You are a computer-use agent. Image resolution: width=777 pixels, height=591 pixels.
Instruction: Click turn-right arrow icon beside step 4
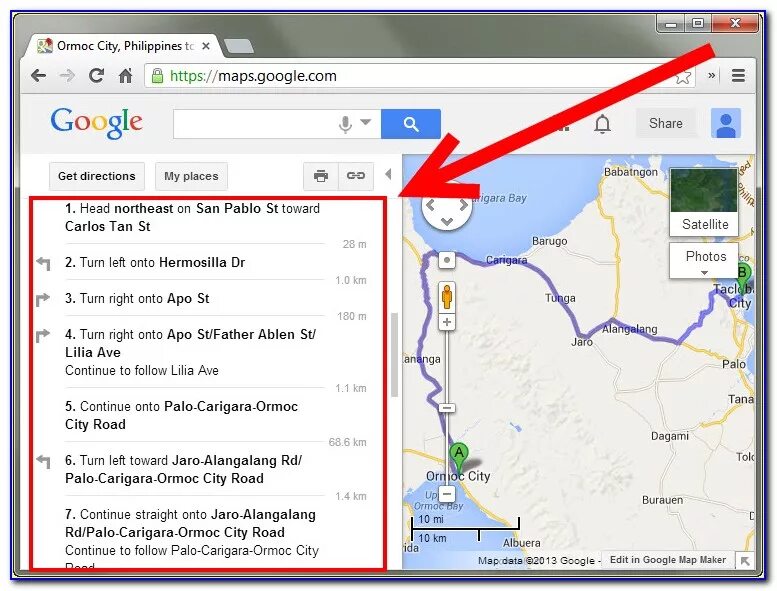coord(44,335)
